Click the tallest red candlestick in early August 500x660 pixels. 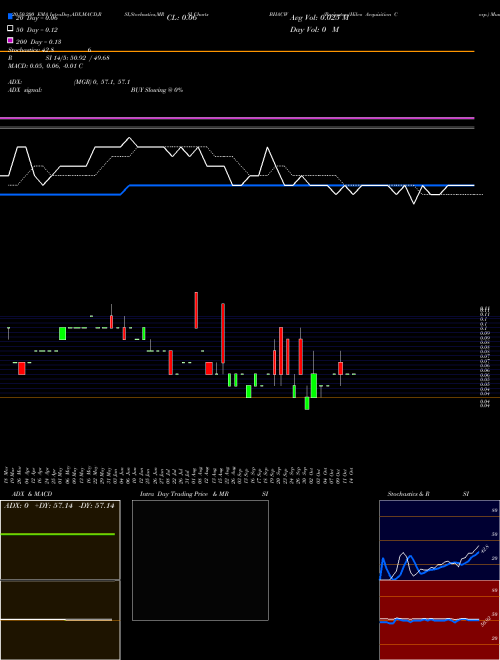196,310
